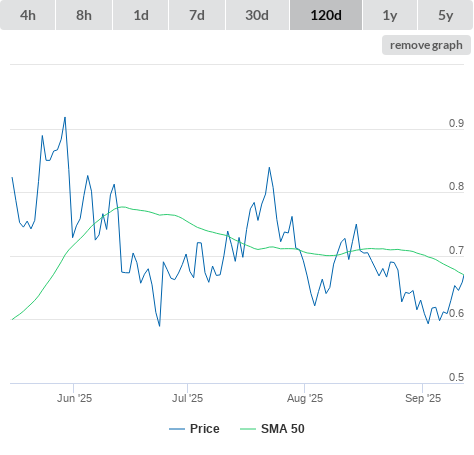The width and height of the screenshot is (474, 455).
Task: Click the green SMA 50 legend line marker
Action: [x=248, y=429]
